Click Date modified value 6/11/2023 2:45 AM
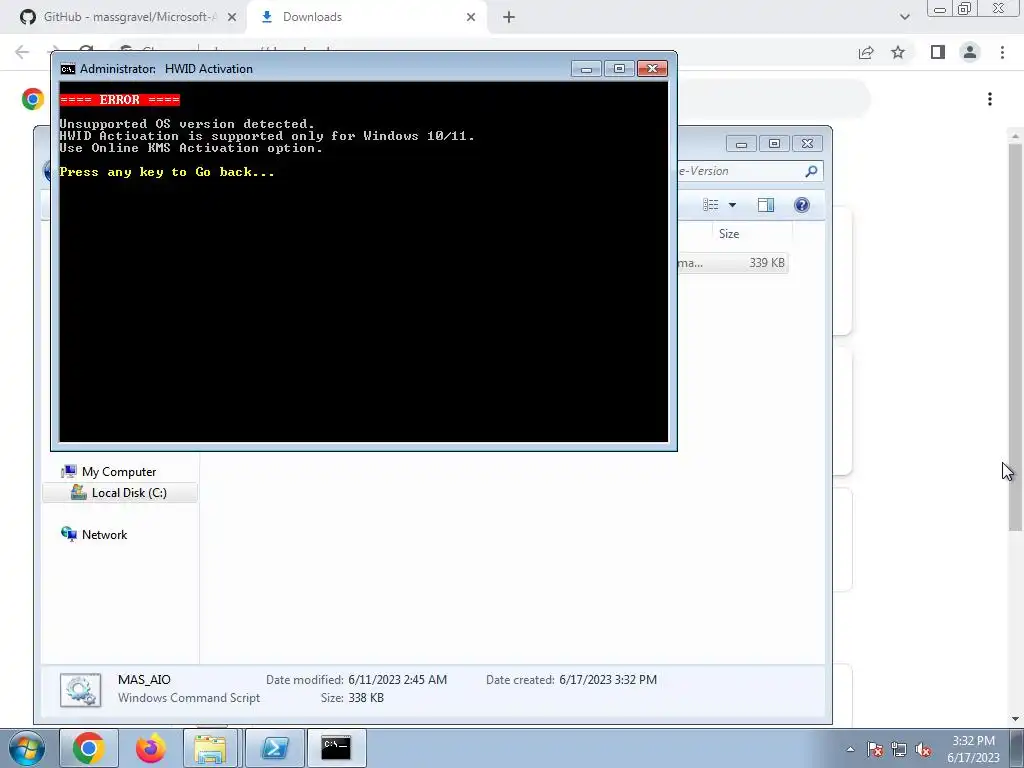The image size is (1024, 768). pos(398,680)
